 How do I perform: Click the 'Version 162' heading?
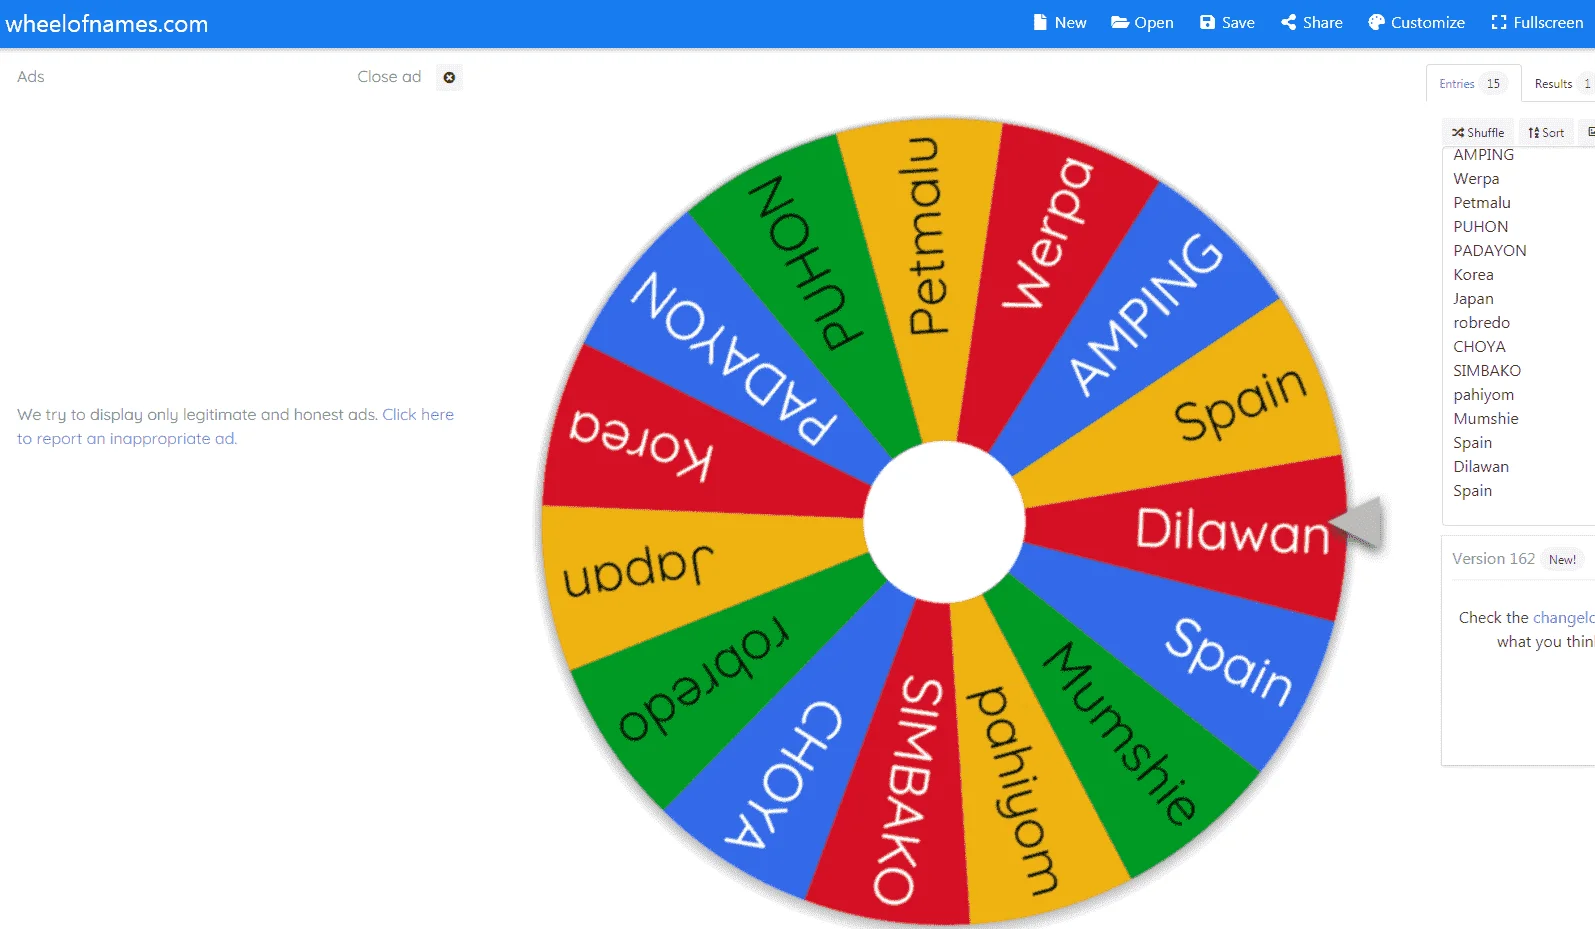1493,559
